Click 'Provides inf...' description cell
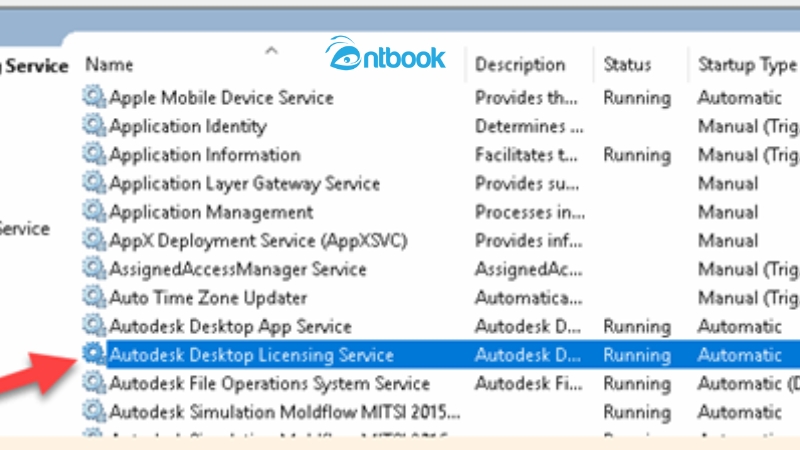This screenshot has width=800, height=450. click(x=528, y=240)
